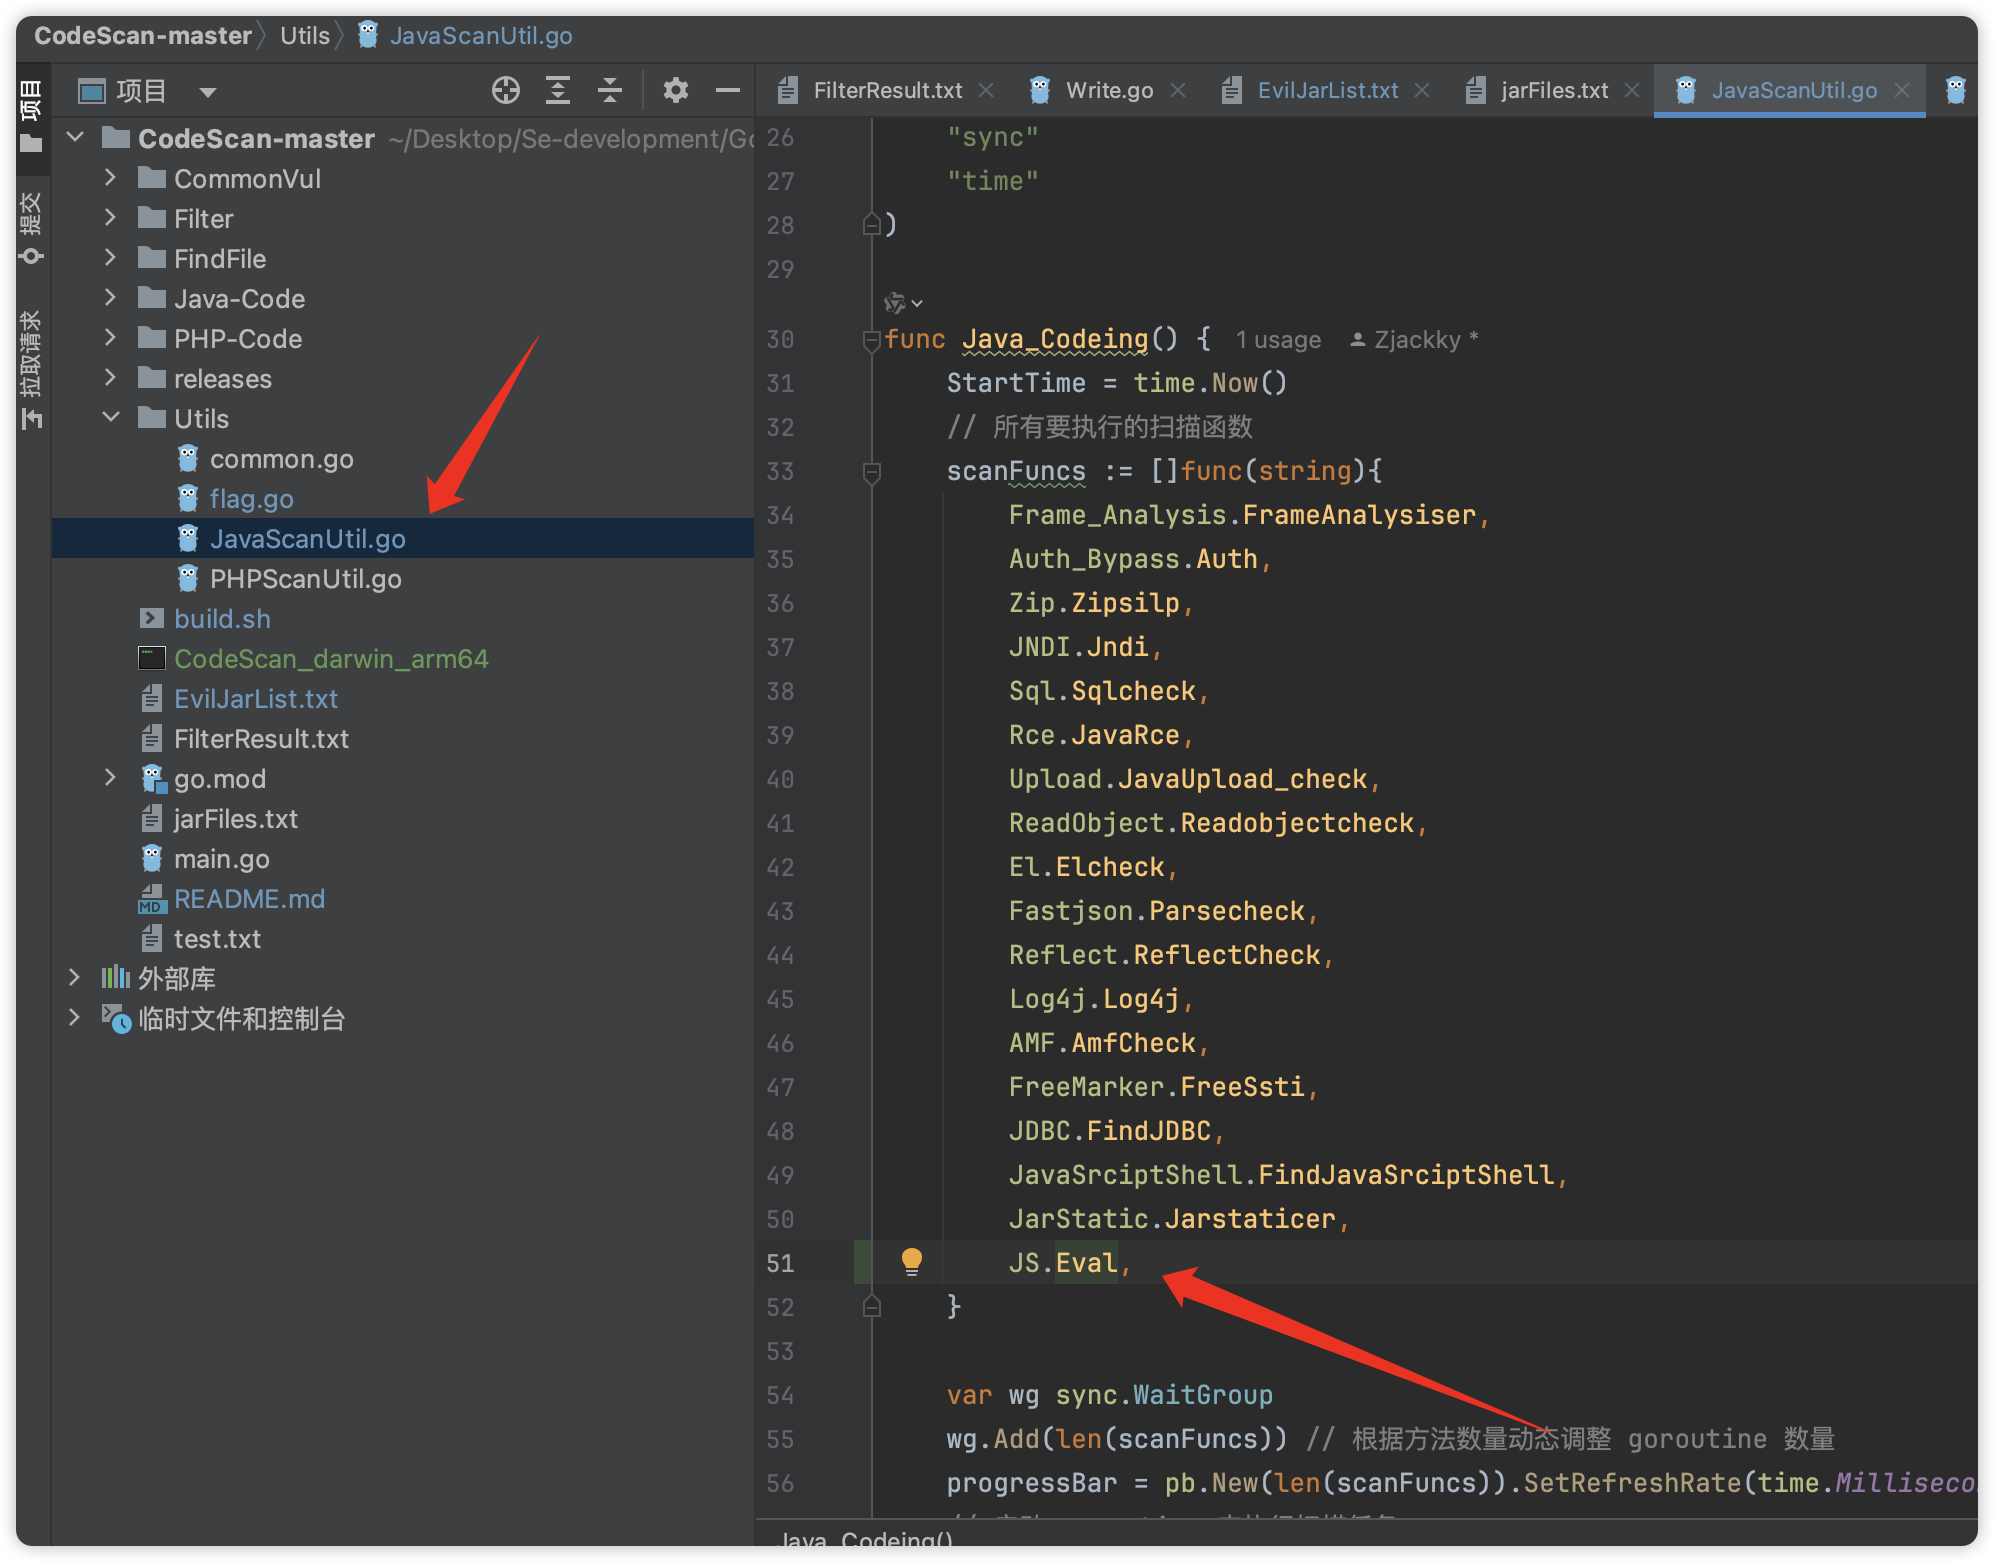Expand the go.mod node
The height and width of the screenshot is (1562, 1994).
click(x=111, y=778)
